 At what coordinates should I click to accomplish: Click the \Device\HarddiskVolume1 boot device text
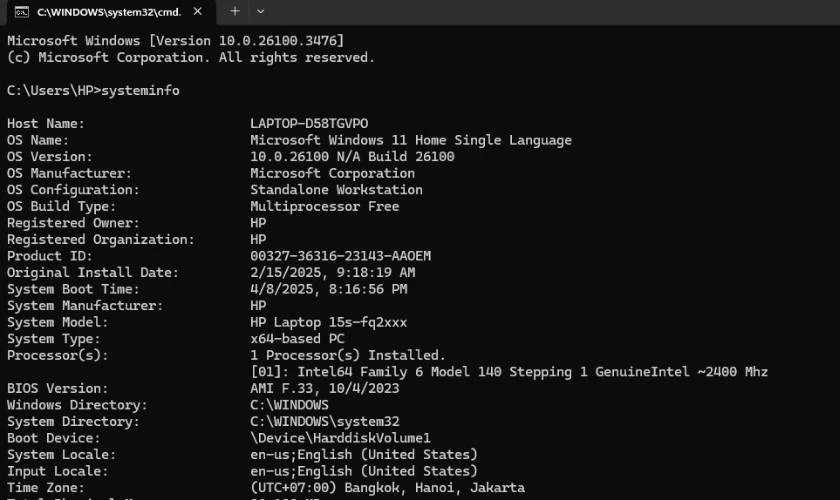(340, 438)
